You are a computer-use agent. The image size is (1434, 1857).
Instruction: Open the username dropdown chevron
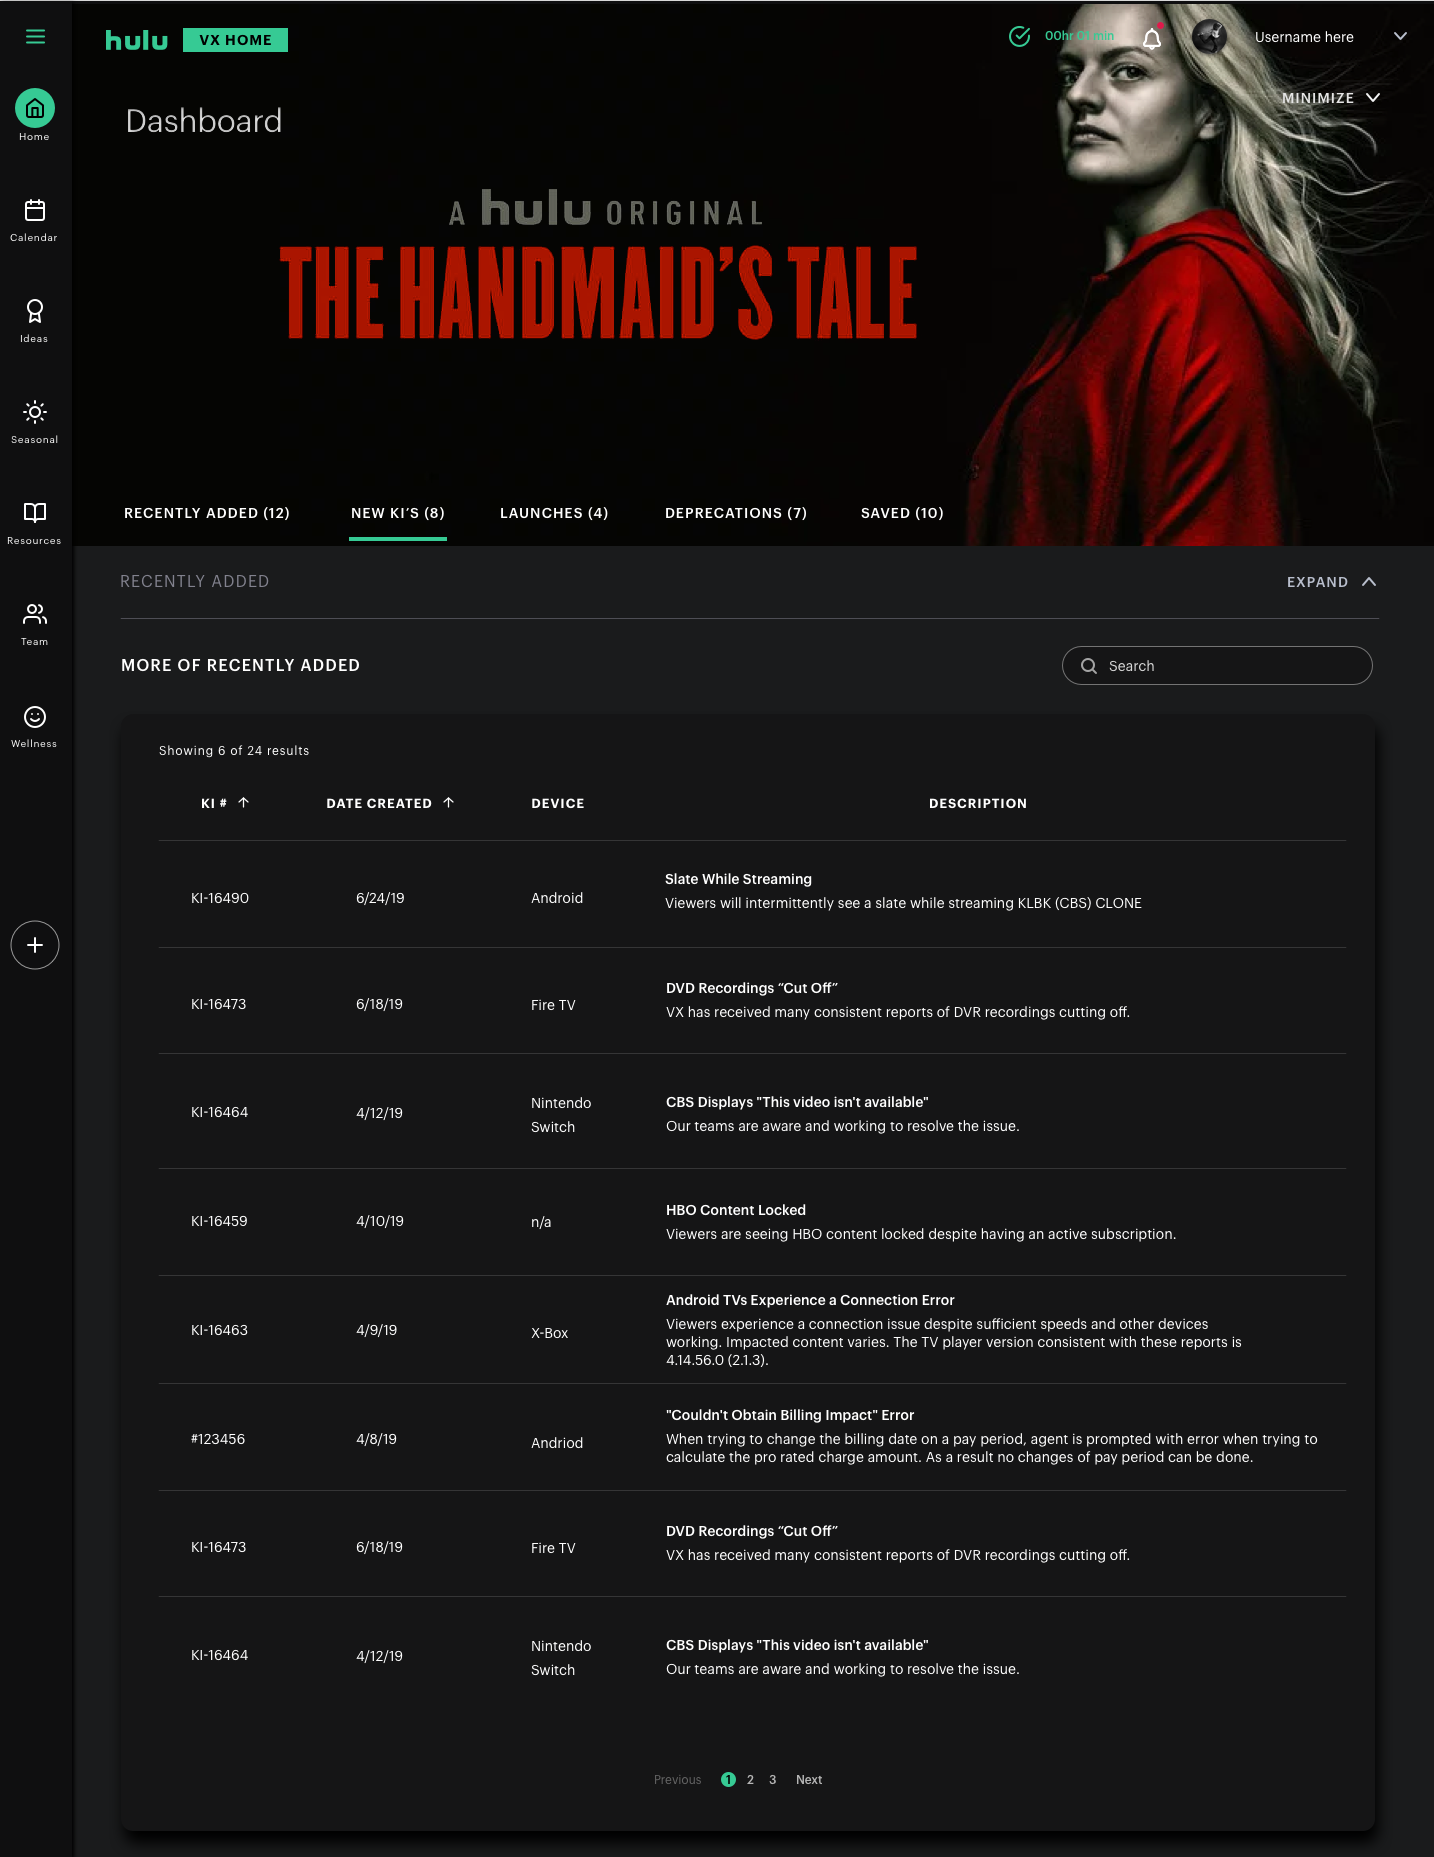(x=1400, y=36)
